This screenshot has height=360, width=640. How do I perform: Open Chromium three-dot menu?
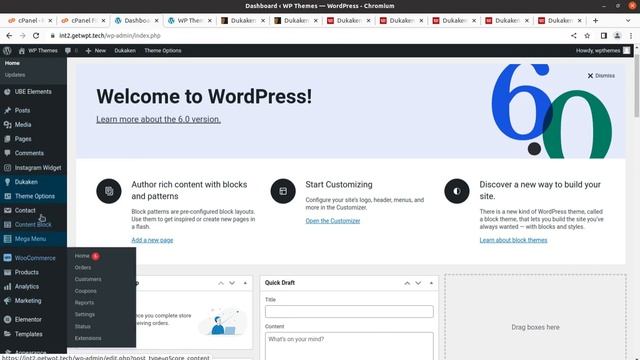(x=631, y=36)
